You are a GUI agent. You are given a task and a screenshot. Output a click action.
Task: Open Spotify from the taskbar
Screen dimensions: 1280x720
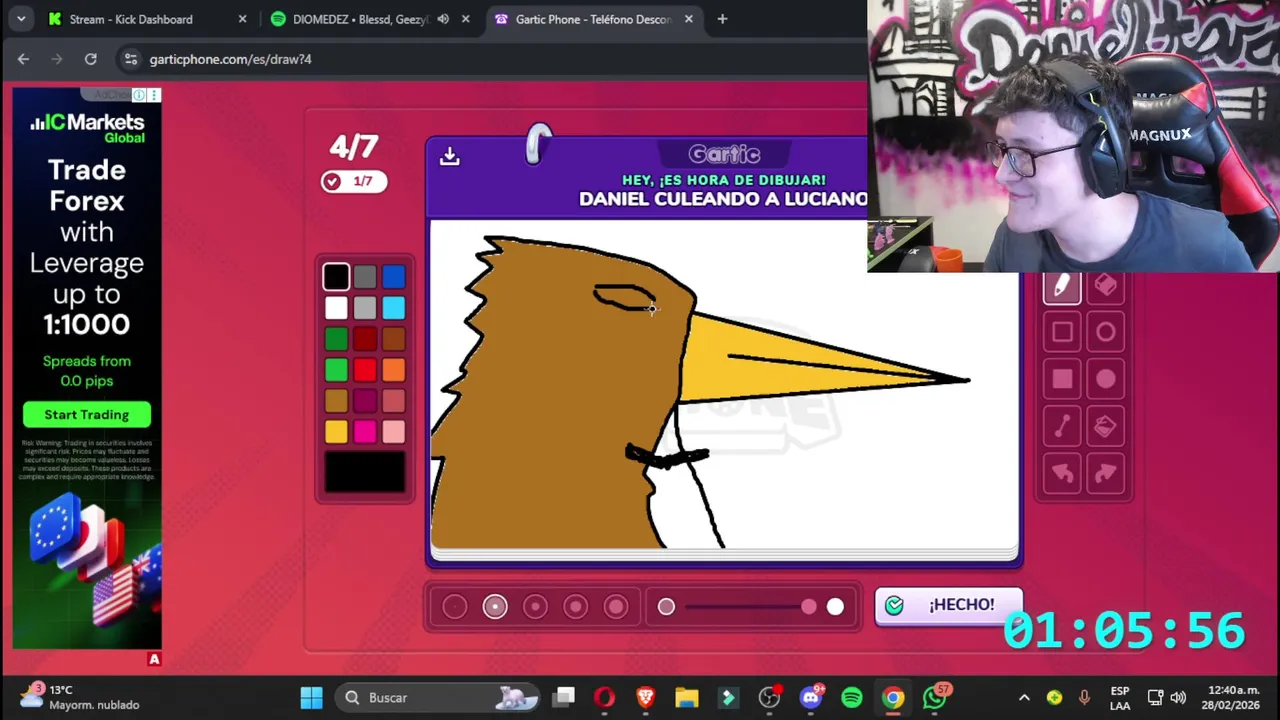(852, 697)
